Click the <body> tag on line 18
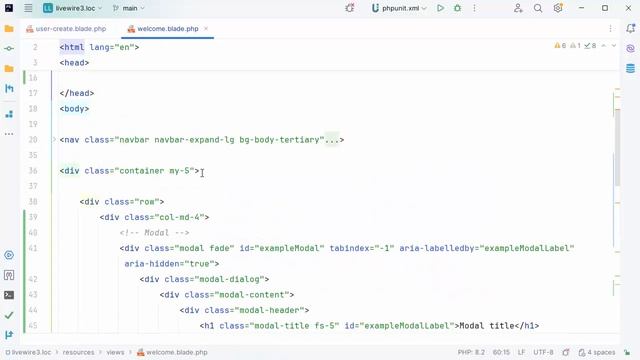The width and height of the screenshot is (640, 360). pyautogui.click(x=74, y=109)
